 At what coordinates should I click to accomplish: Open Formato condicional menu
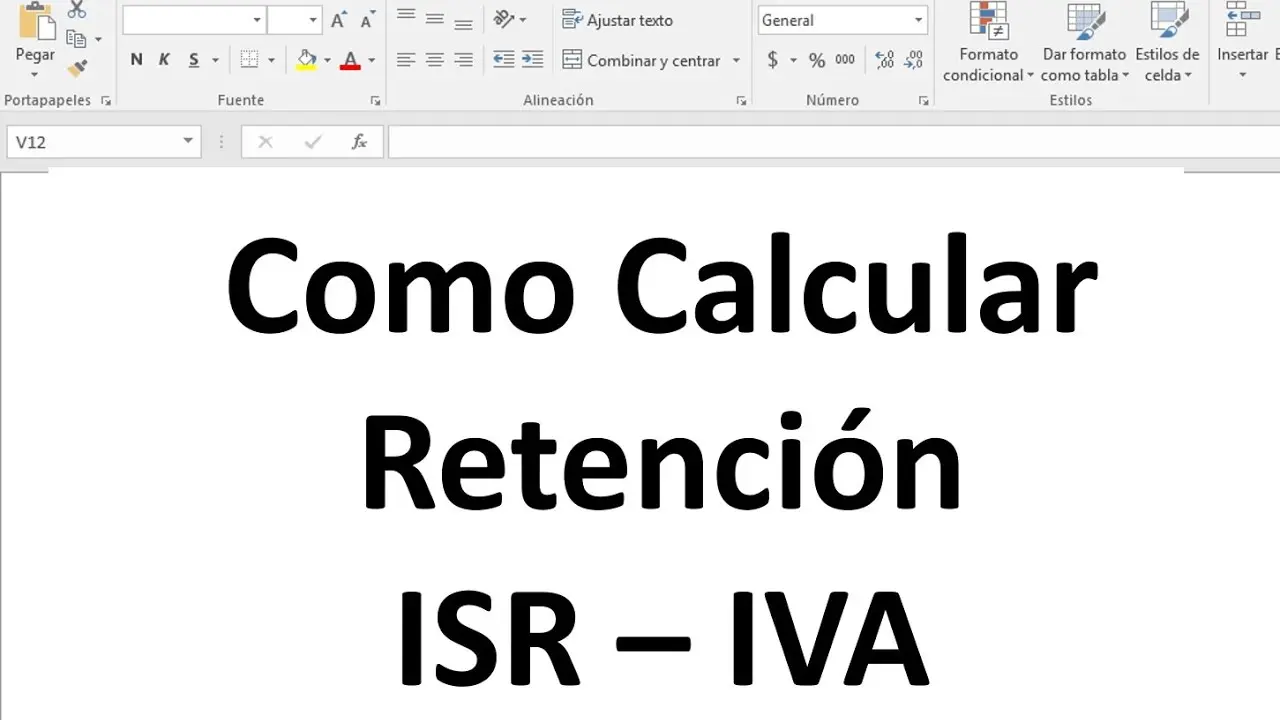coord(988,43)
